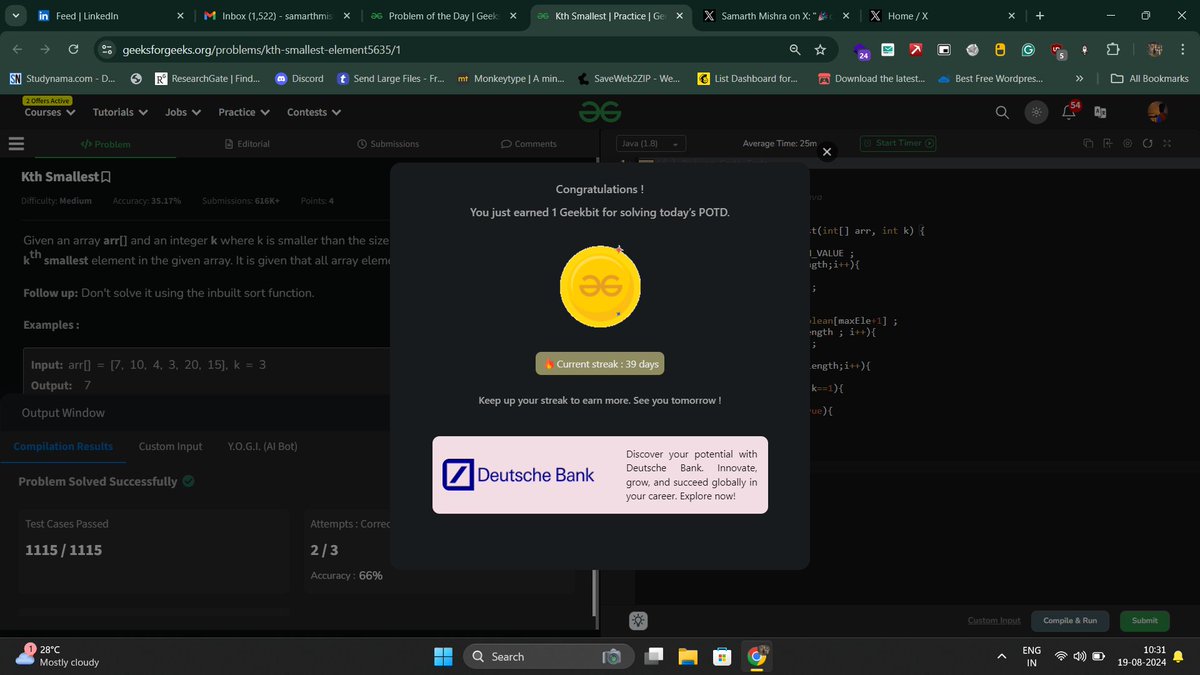Switch to the Custom Input tab
1200x675 pixels.
click(x=170, y=446)
